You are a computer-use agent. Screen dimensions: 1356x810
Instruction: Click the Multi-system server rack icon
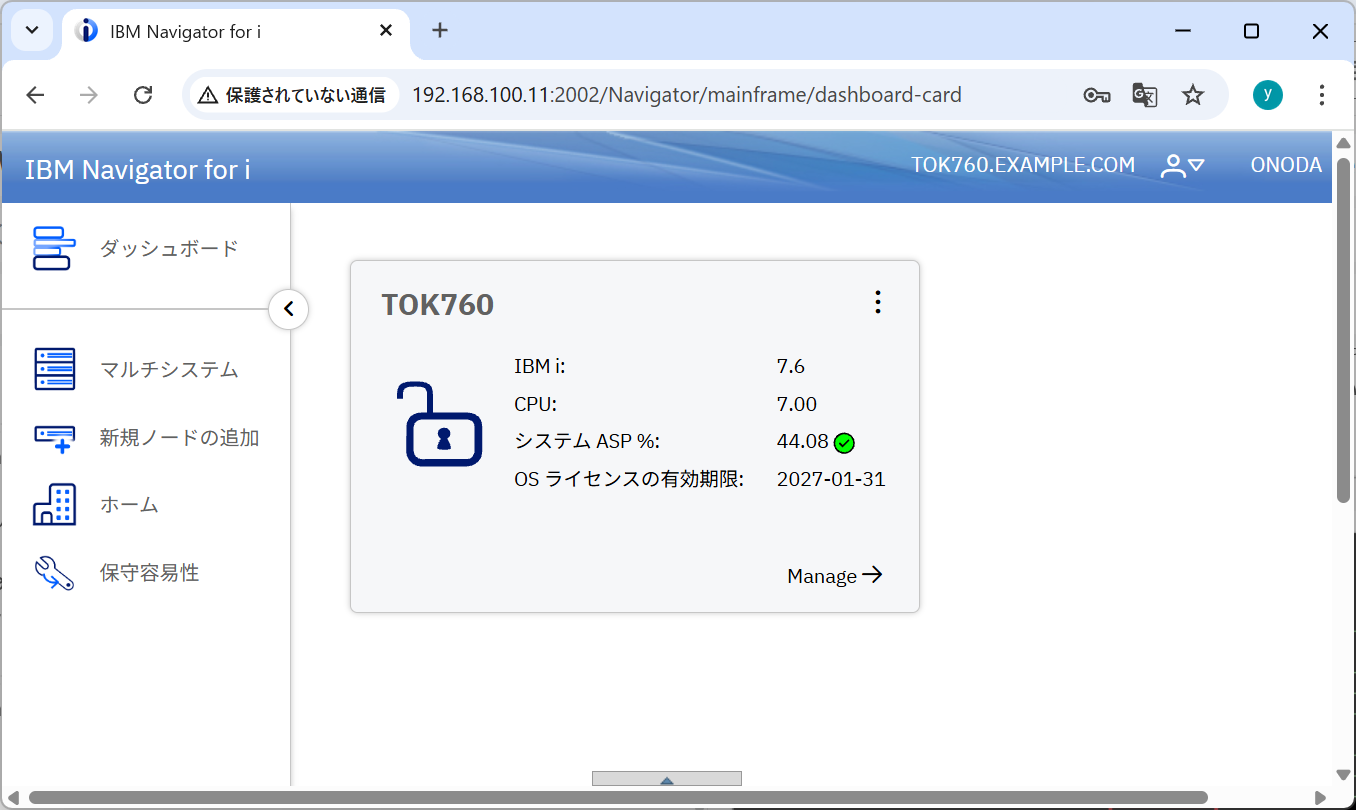(x=54, y=369)
